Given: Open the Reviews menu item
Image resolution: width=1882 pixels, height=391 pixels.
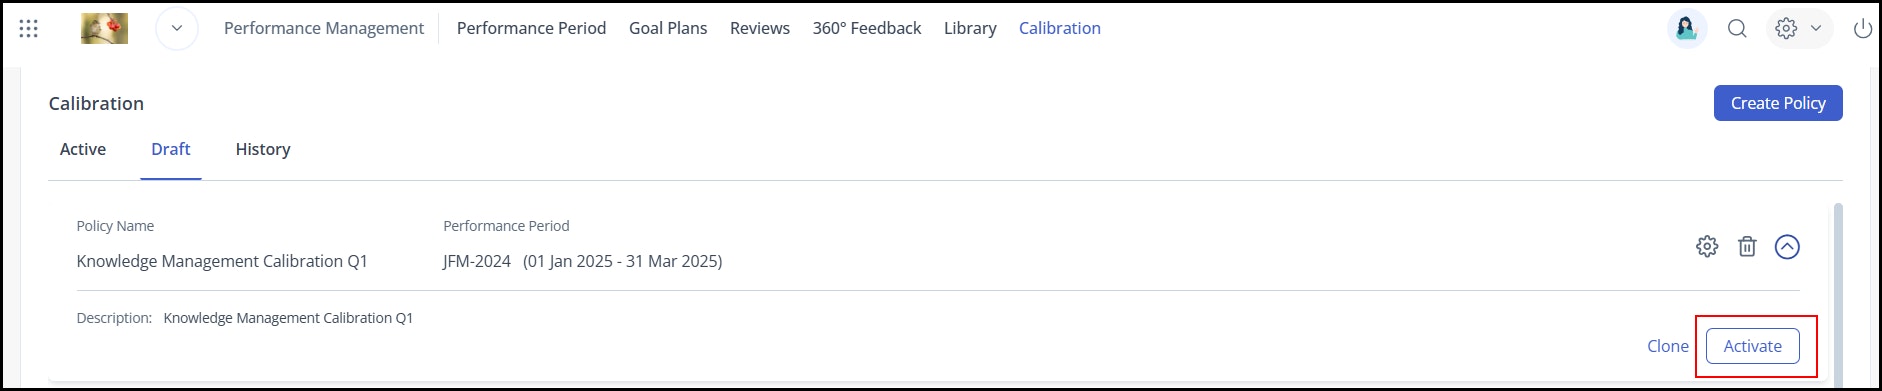Looking at the screenshot, I should (760, 28).
